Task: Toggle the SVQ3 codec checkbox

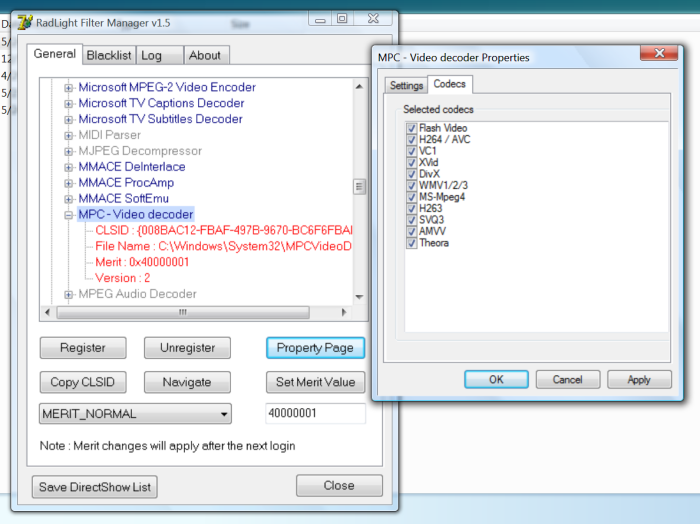Action: tap(411, 220)
